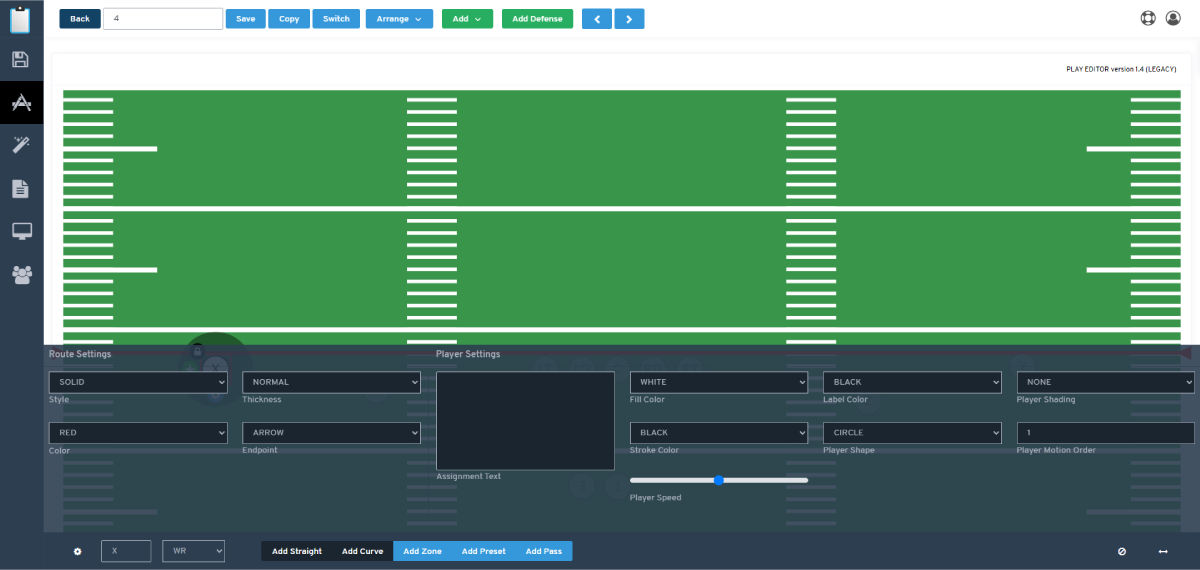Open the user account circle icon

click(x=1175, y=18)
